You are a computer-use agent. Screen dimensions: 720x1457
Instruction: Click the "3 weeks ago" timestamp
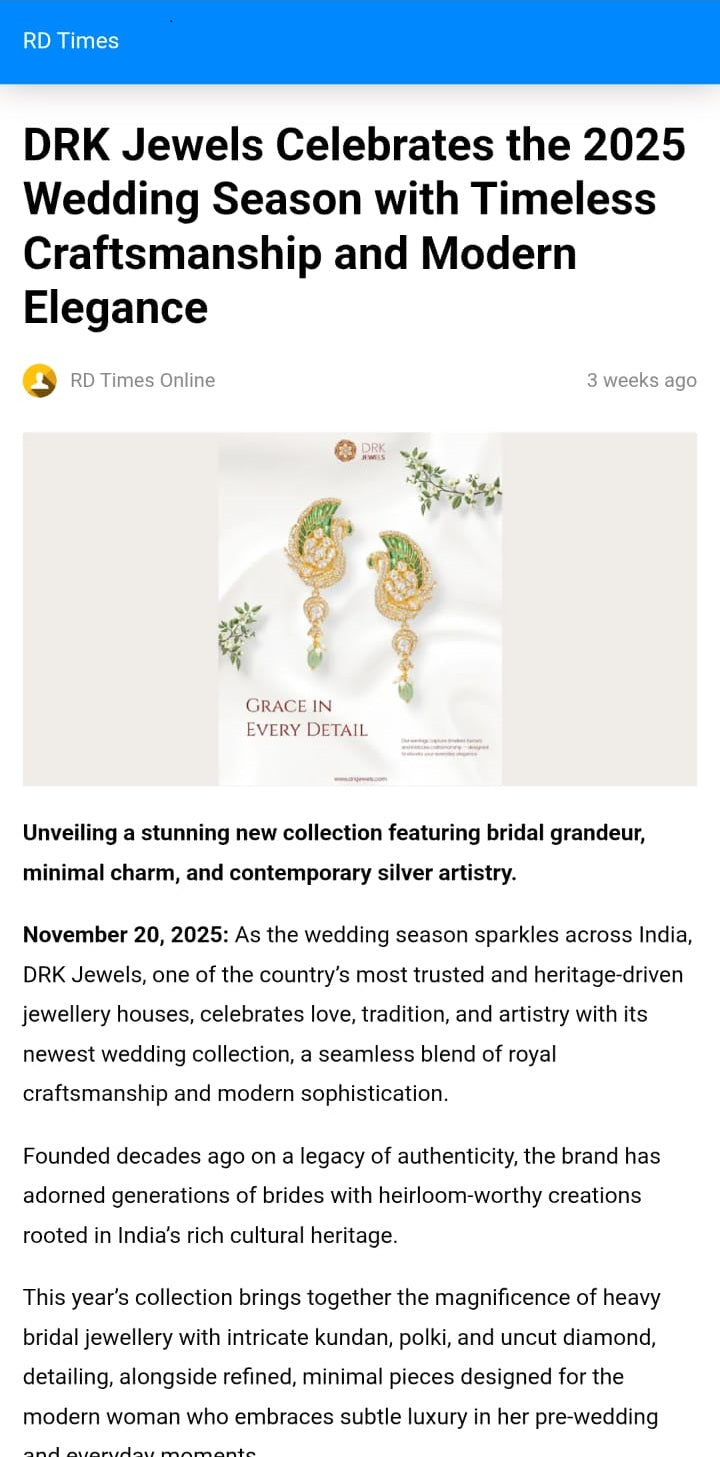[x=641, y=381]
